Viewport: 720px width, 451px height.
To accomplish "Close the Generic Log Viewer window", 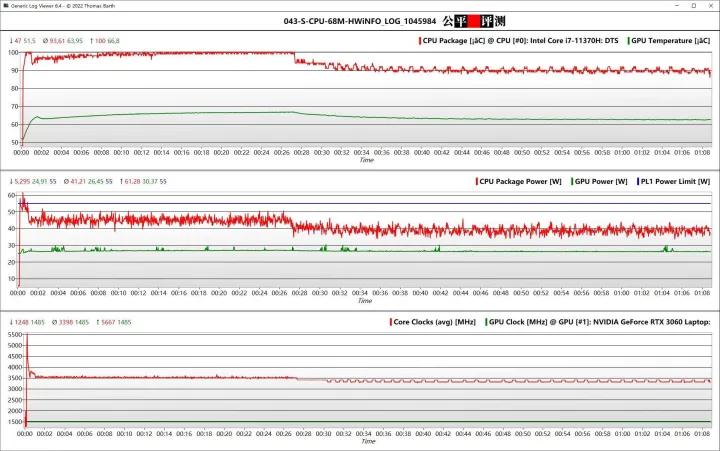I will (710, 6).
